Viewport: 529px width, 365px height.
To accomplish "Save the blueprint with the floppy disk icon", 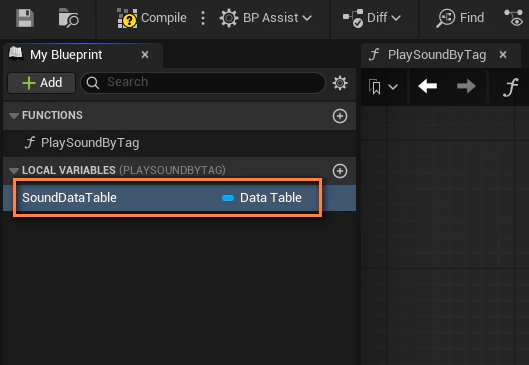I will (25, 18).
